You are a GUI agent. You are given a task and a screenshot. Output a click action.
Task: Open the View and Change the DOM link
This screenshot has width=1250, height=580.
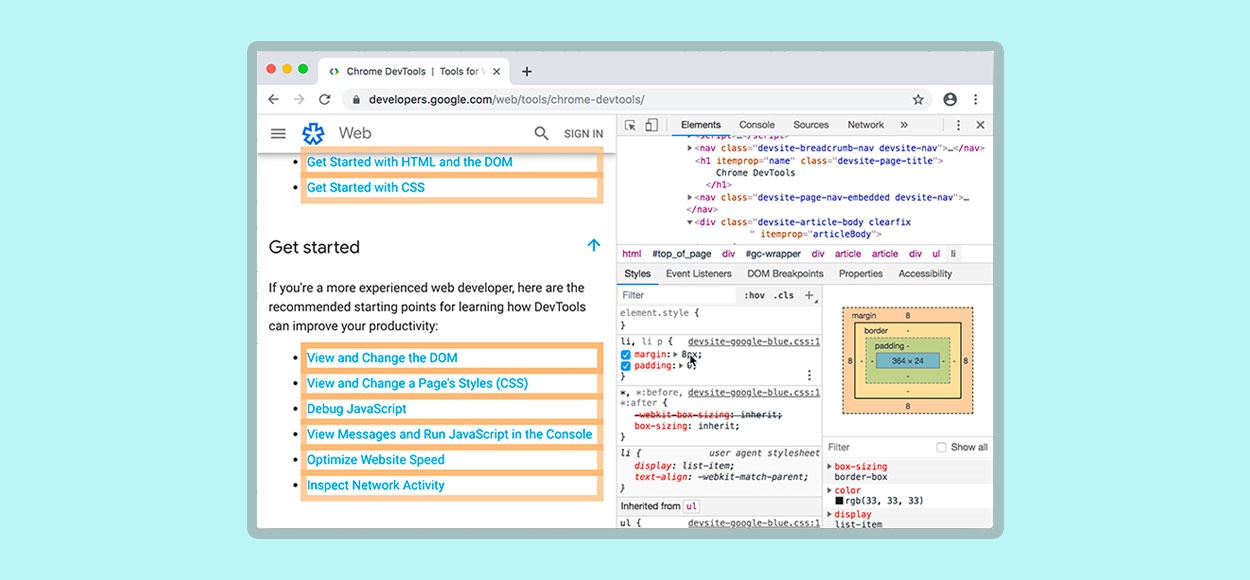point(382,358)
